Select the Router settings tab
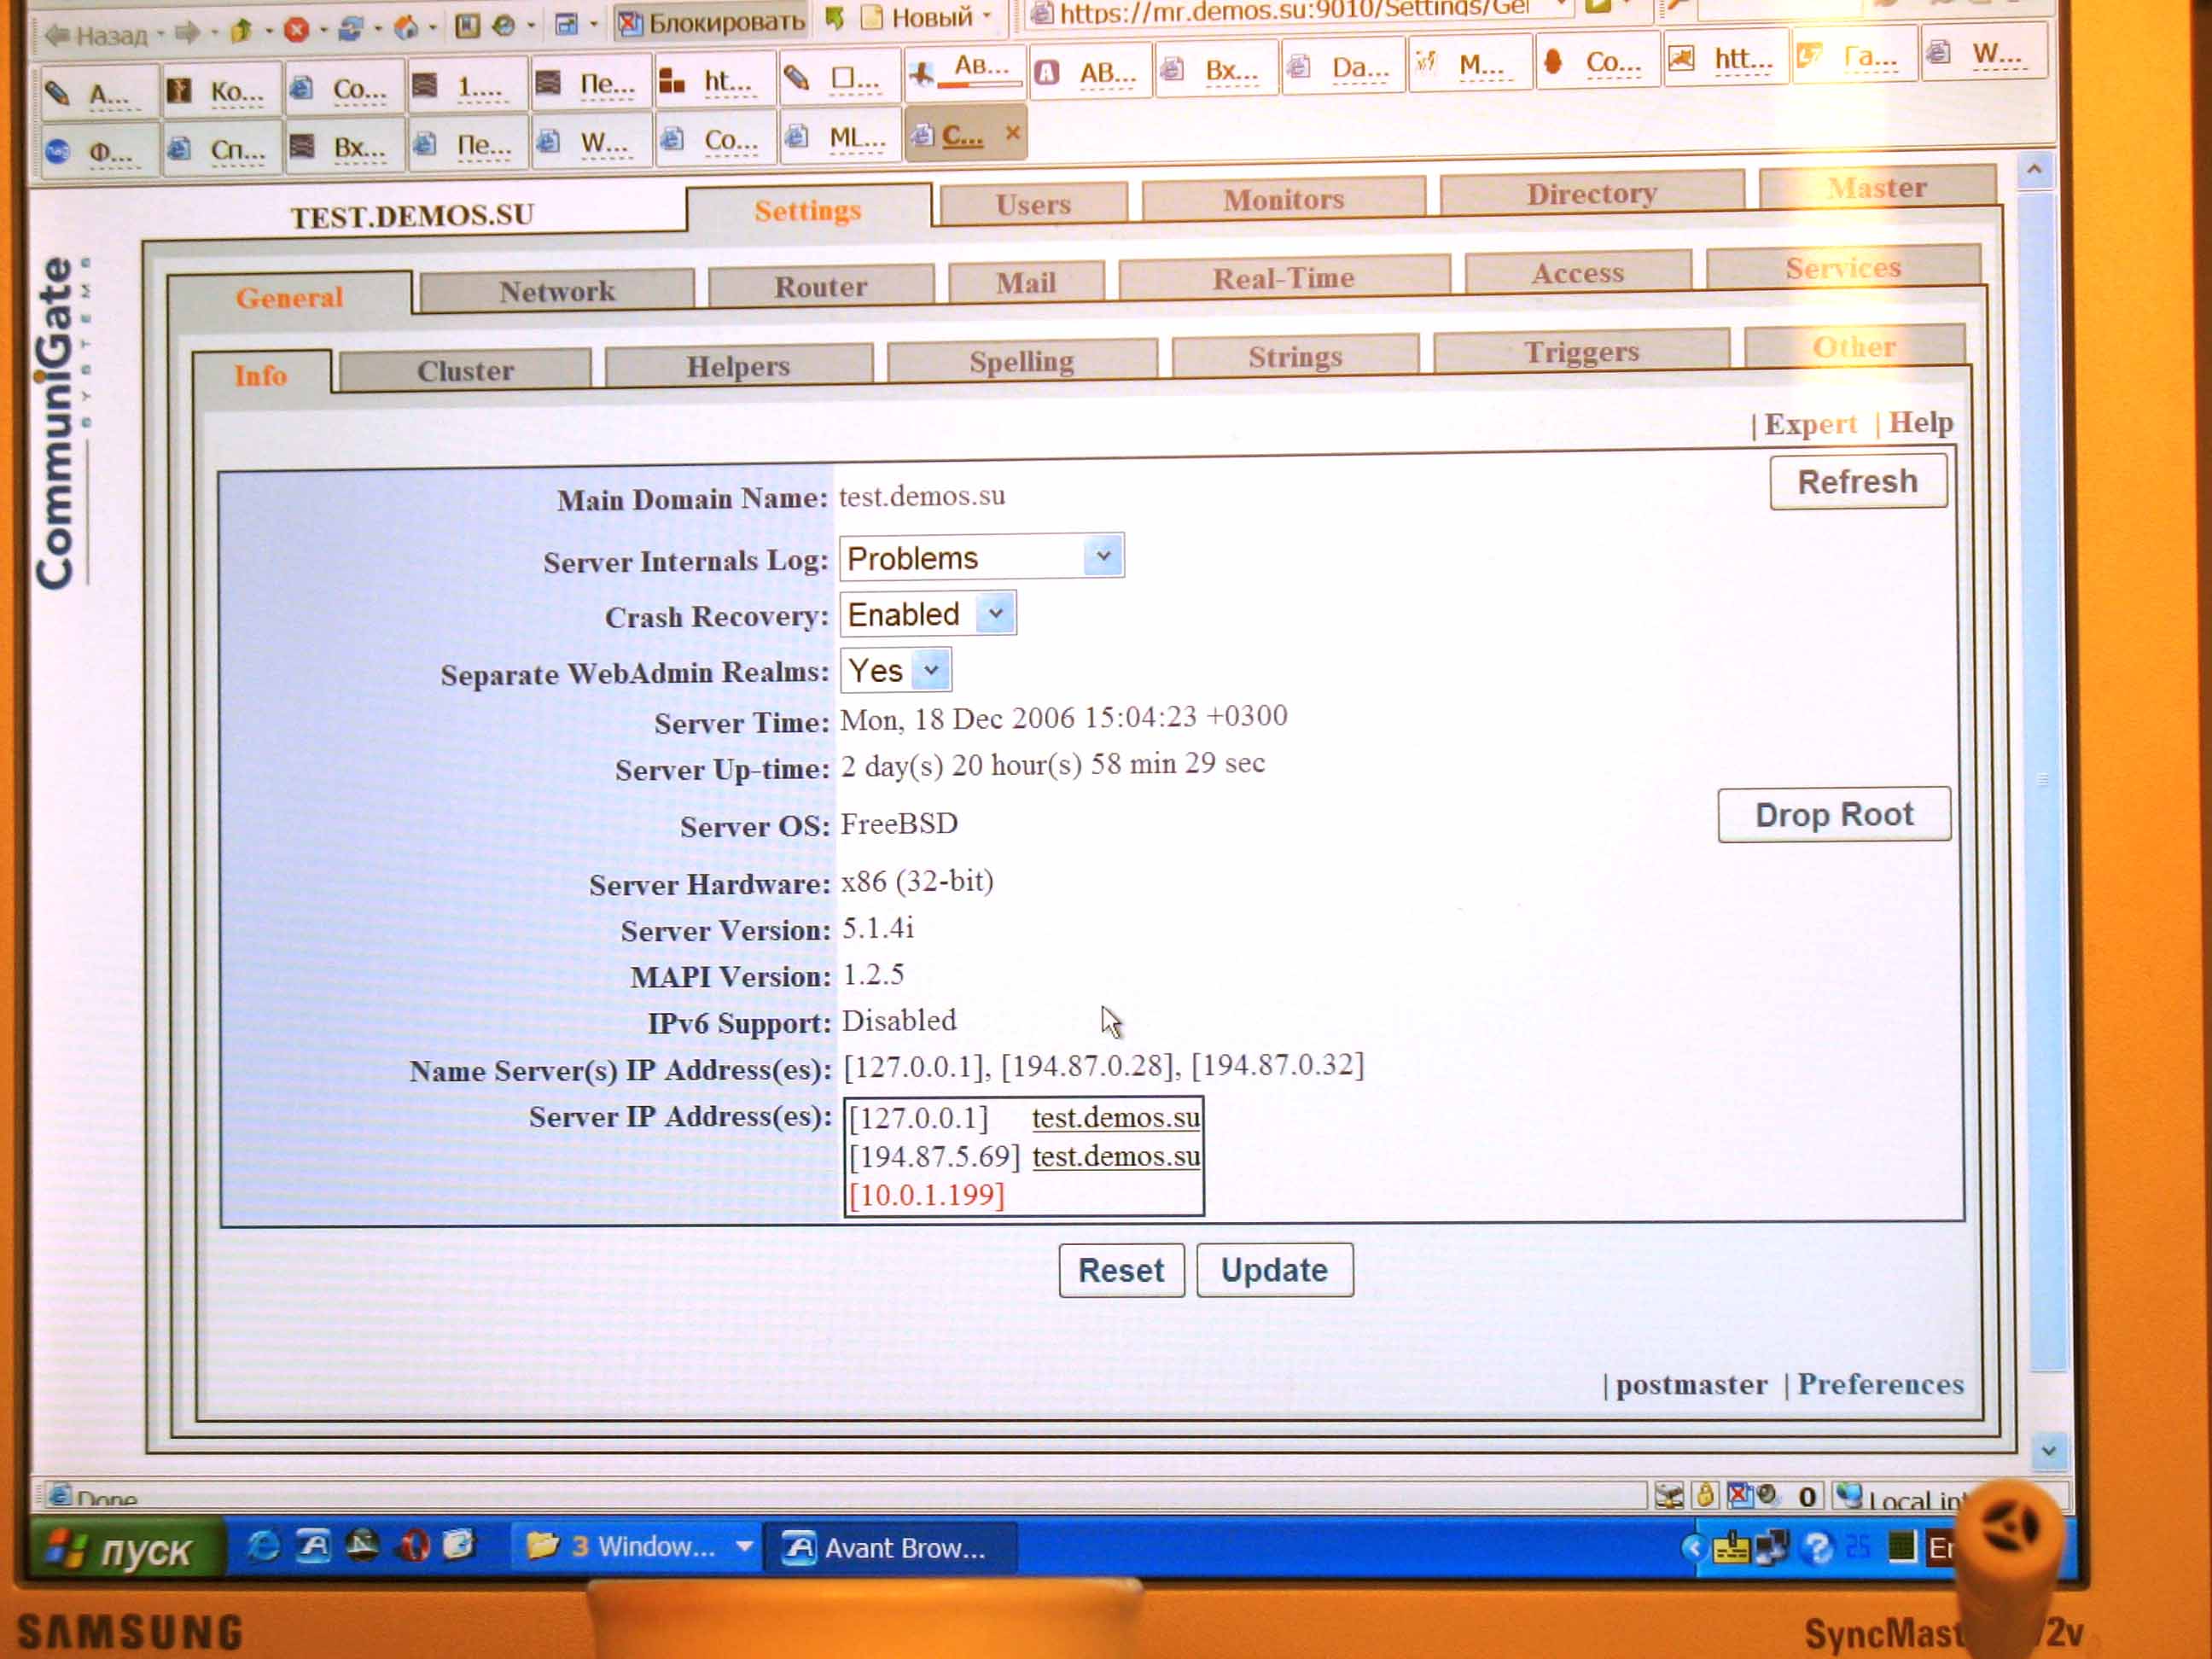This screenshot has height=1659, width=2212. 820,286
